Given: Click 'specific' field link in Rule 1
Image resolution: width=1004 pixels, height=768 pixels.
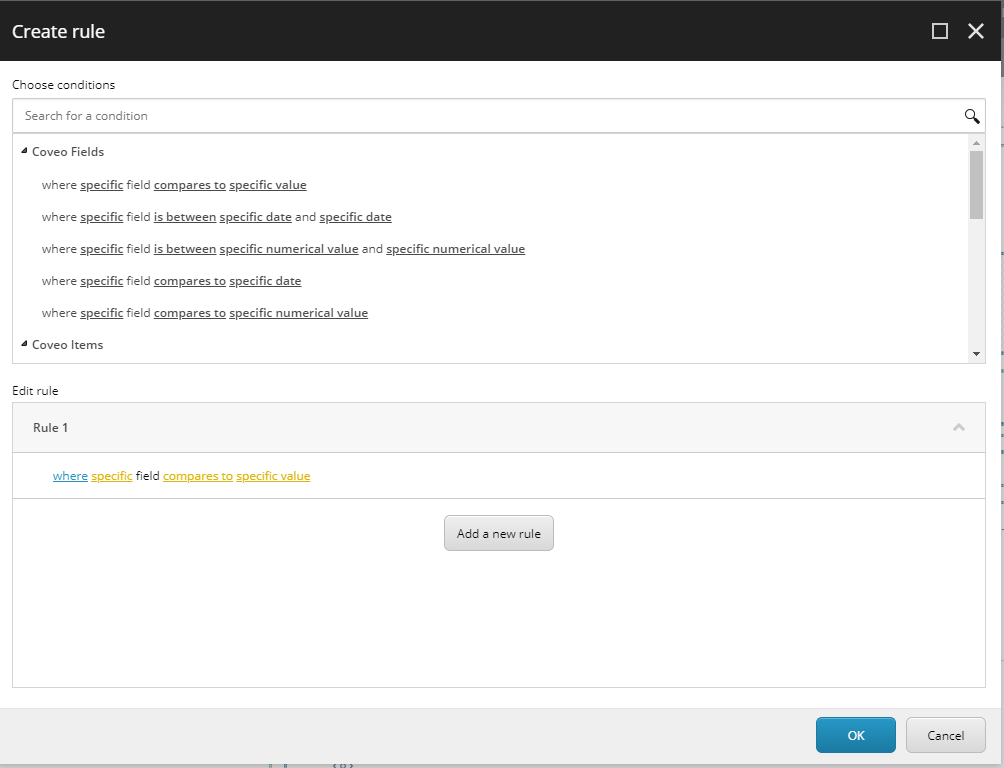Looking at the screenshot, I should [x=112, y=476].
